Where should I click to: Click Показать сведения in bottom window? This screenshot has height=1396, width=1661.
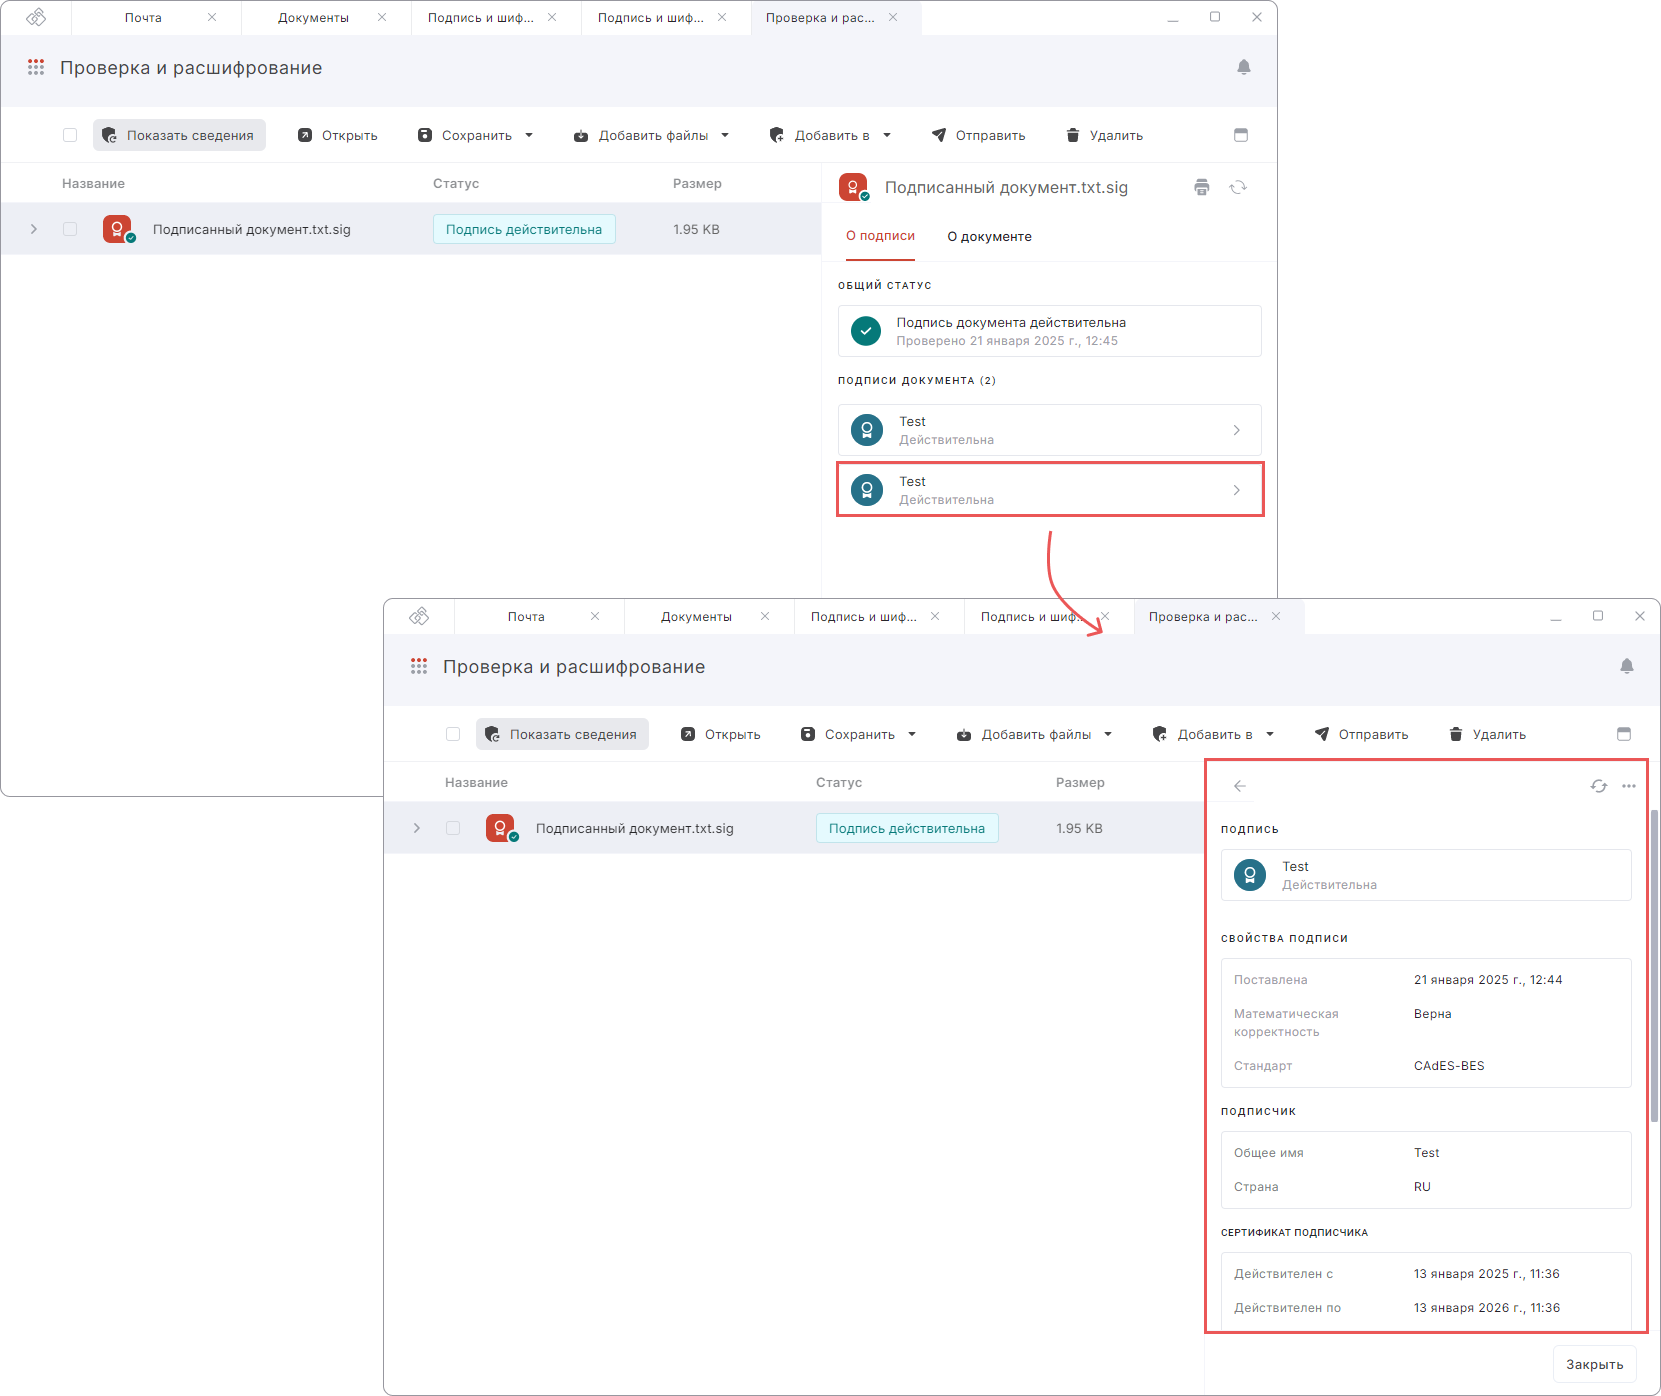[562, 734]
